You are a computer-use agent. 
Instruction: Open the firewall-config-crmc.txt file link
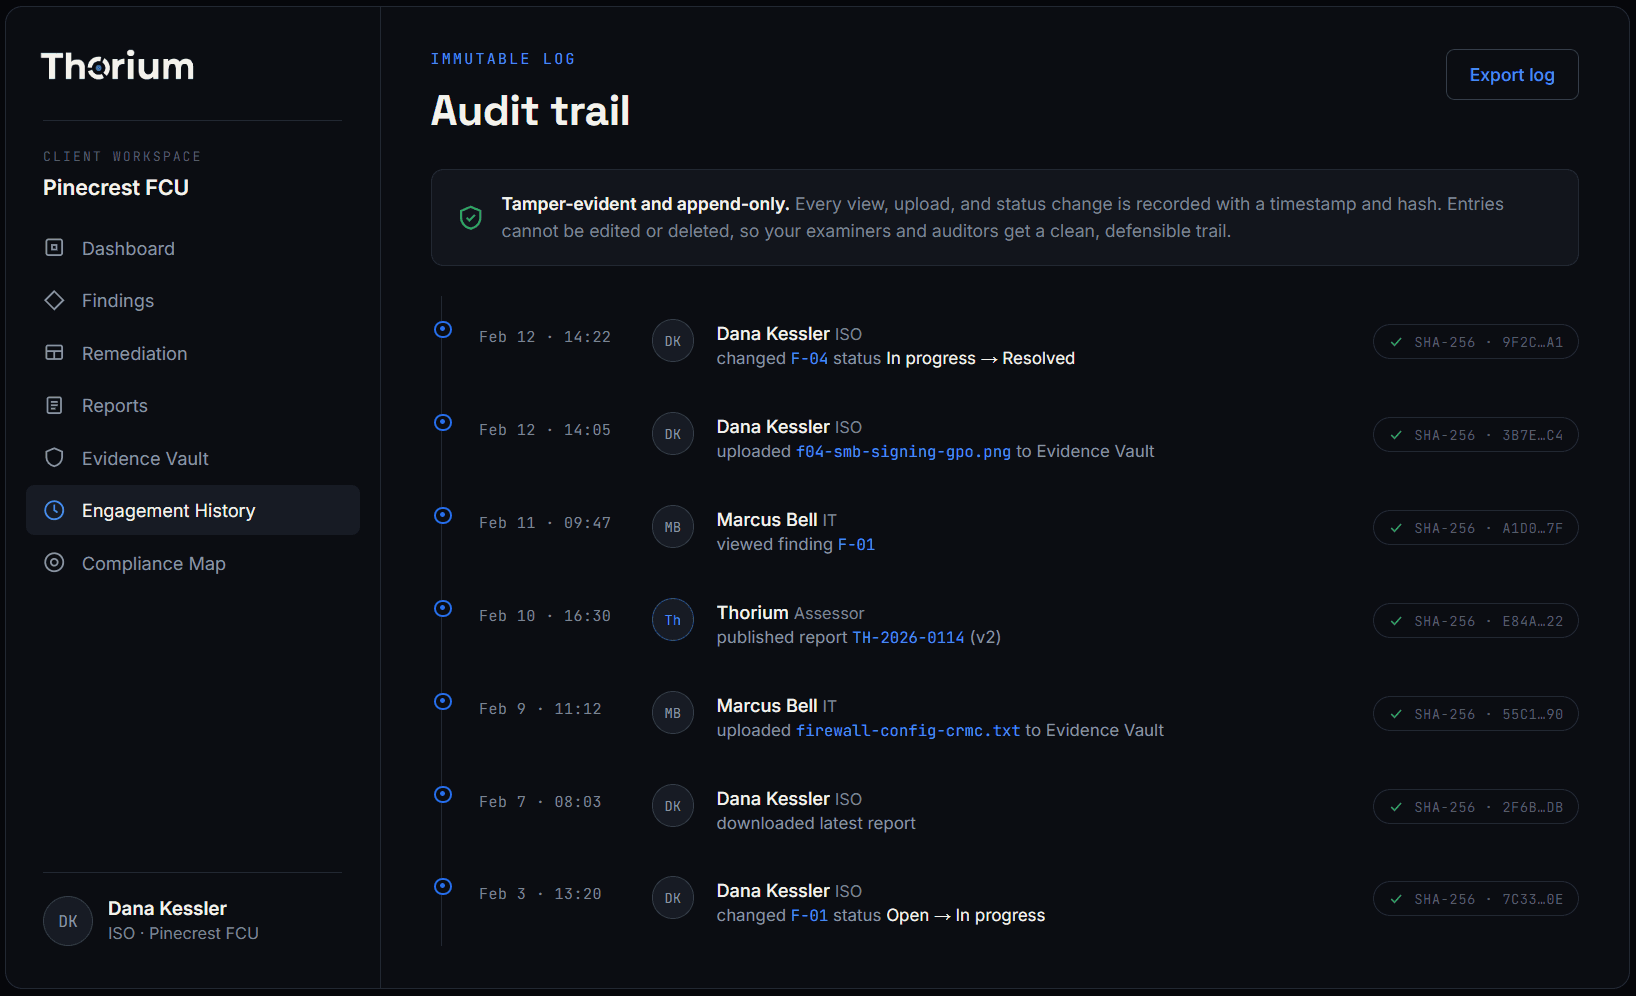(x=908, y=730)
